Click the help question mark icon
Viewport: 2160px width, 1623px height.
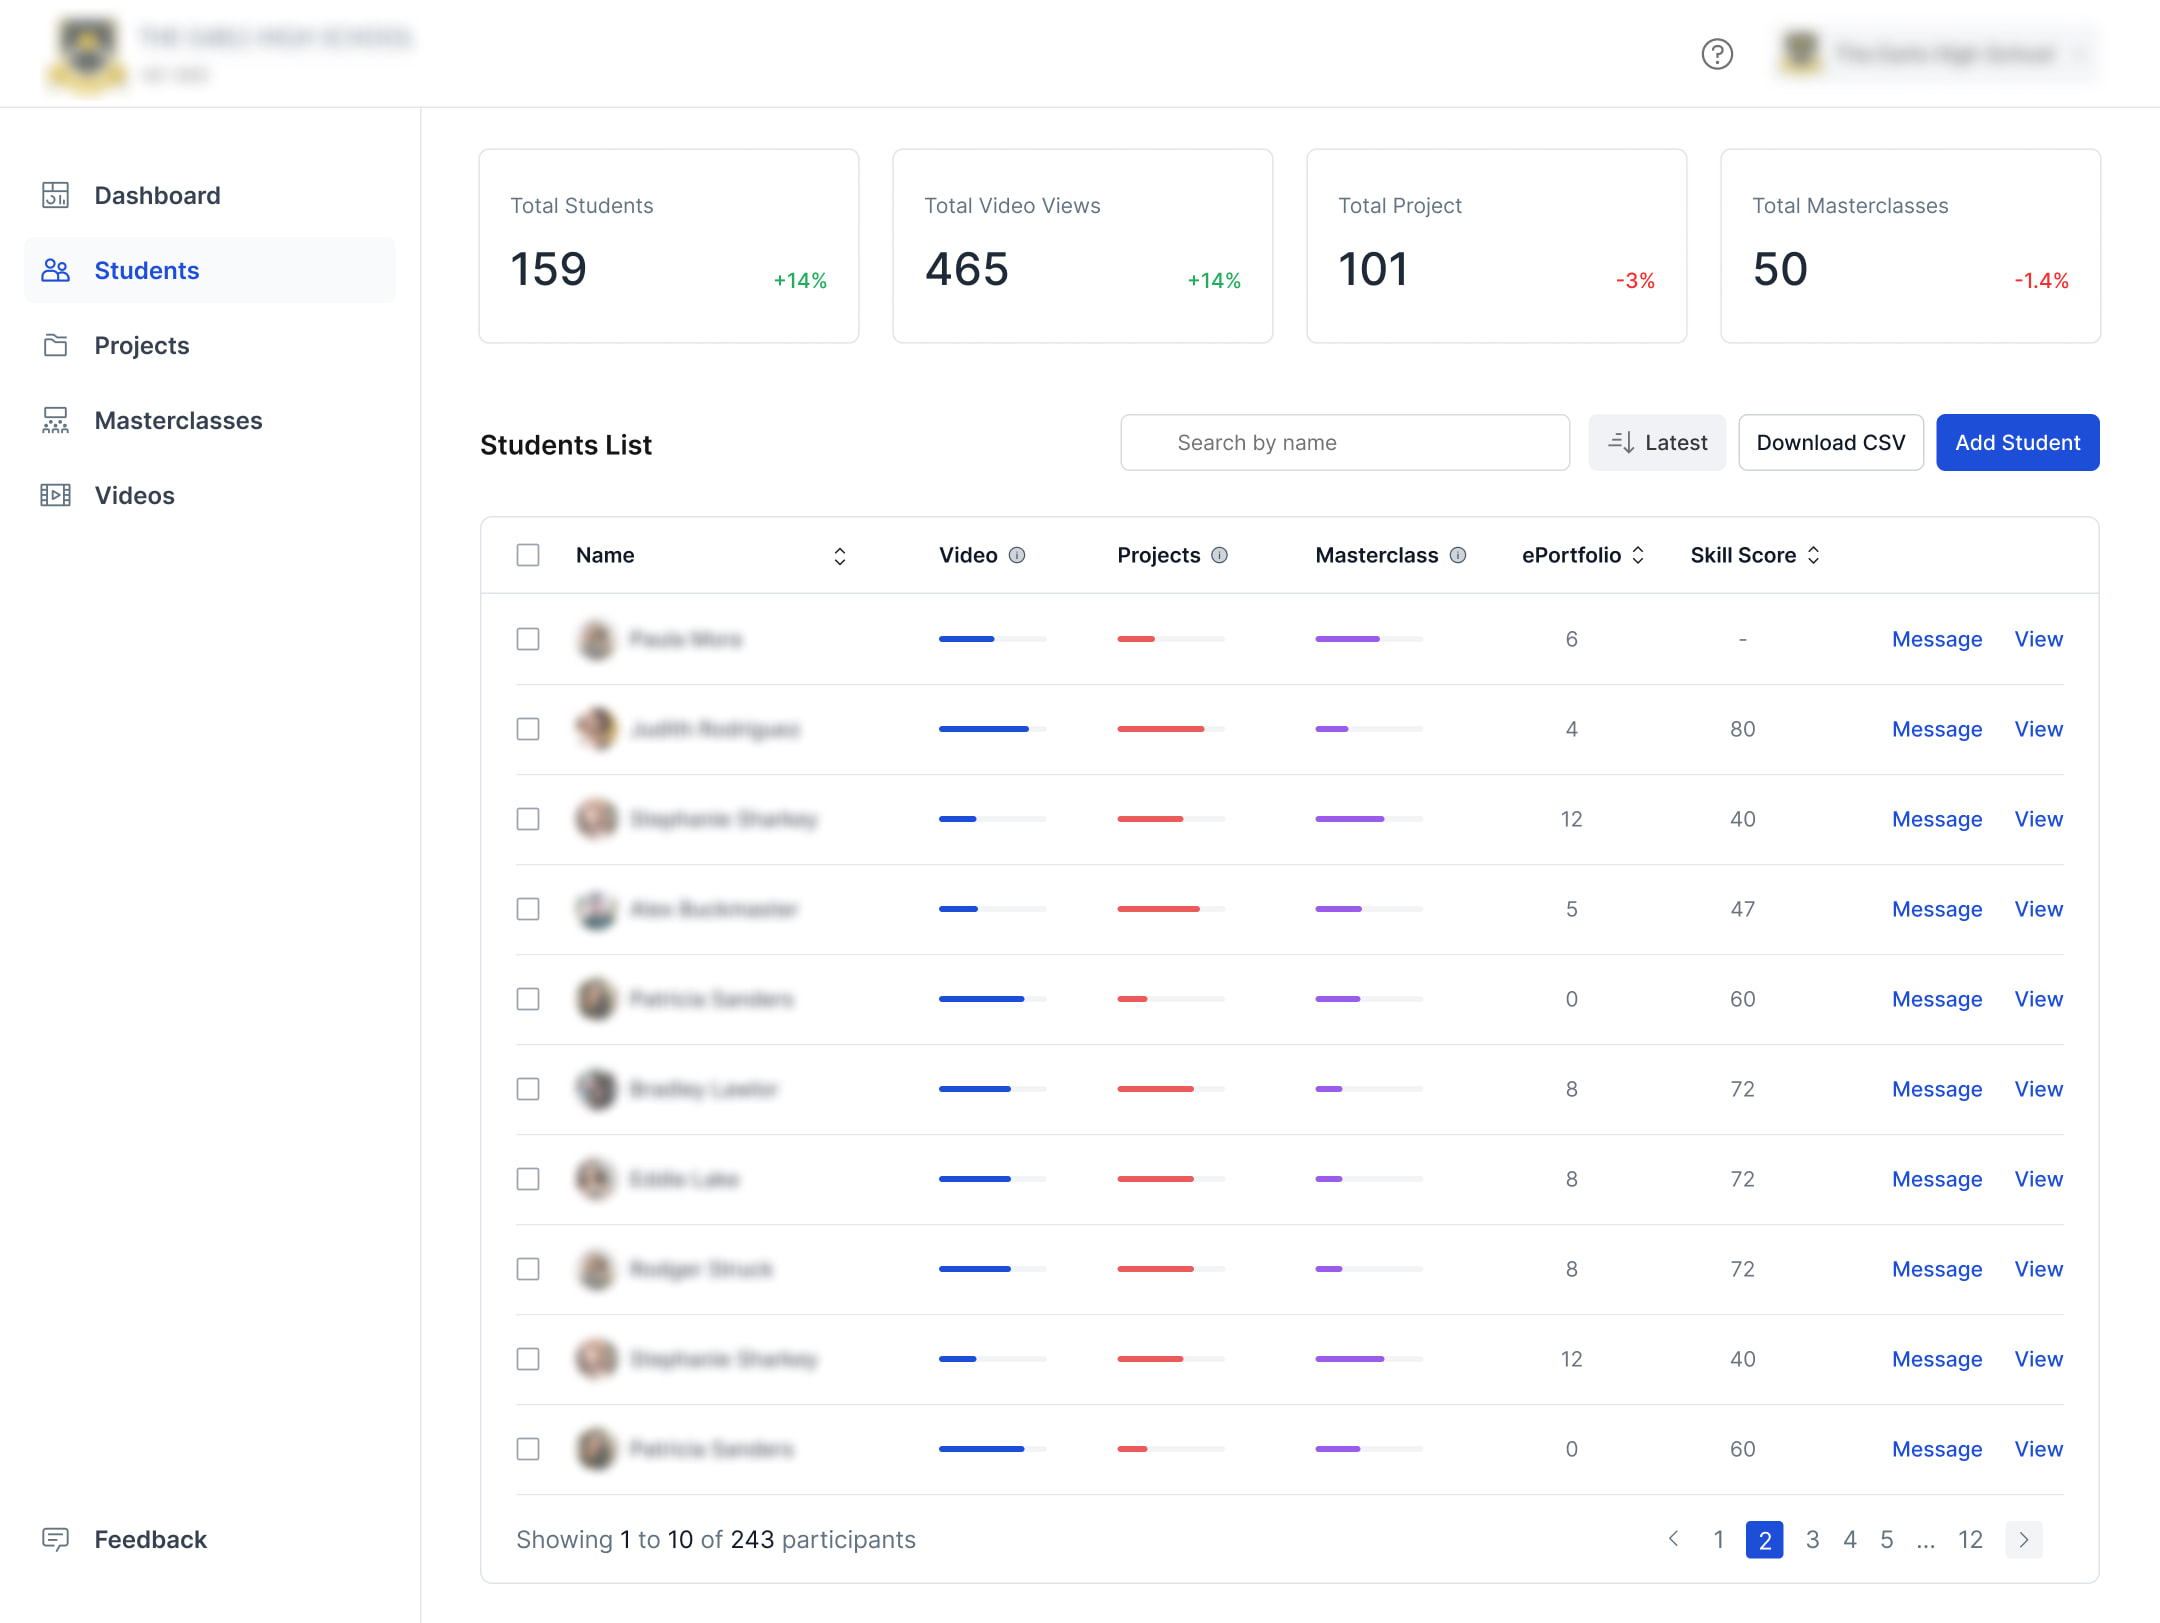pos(1717,54)
